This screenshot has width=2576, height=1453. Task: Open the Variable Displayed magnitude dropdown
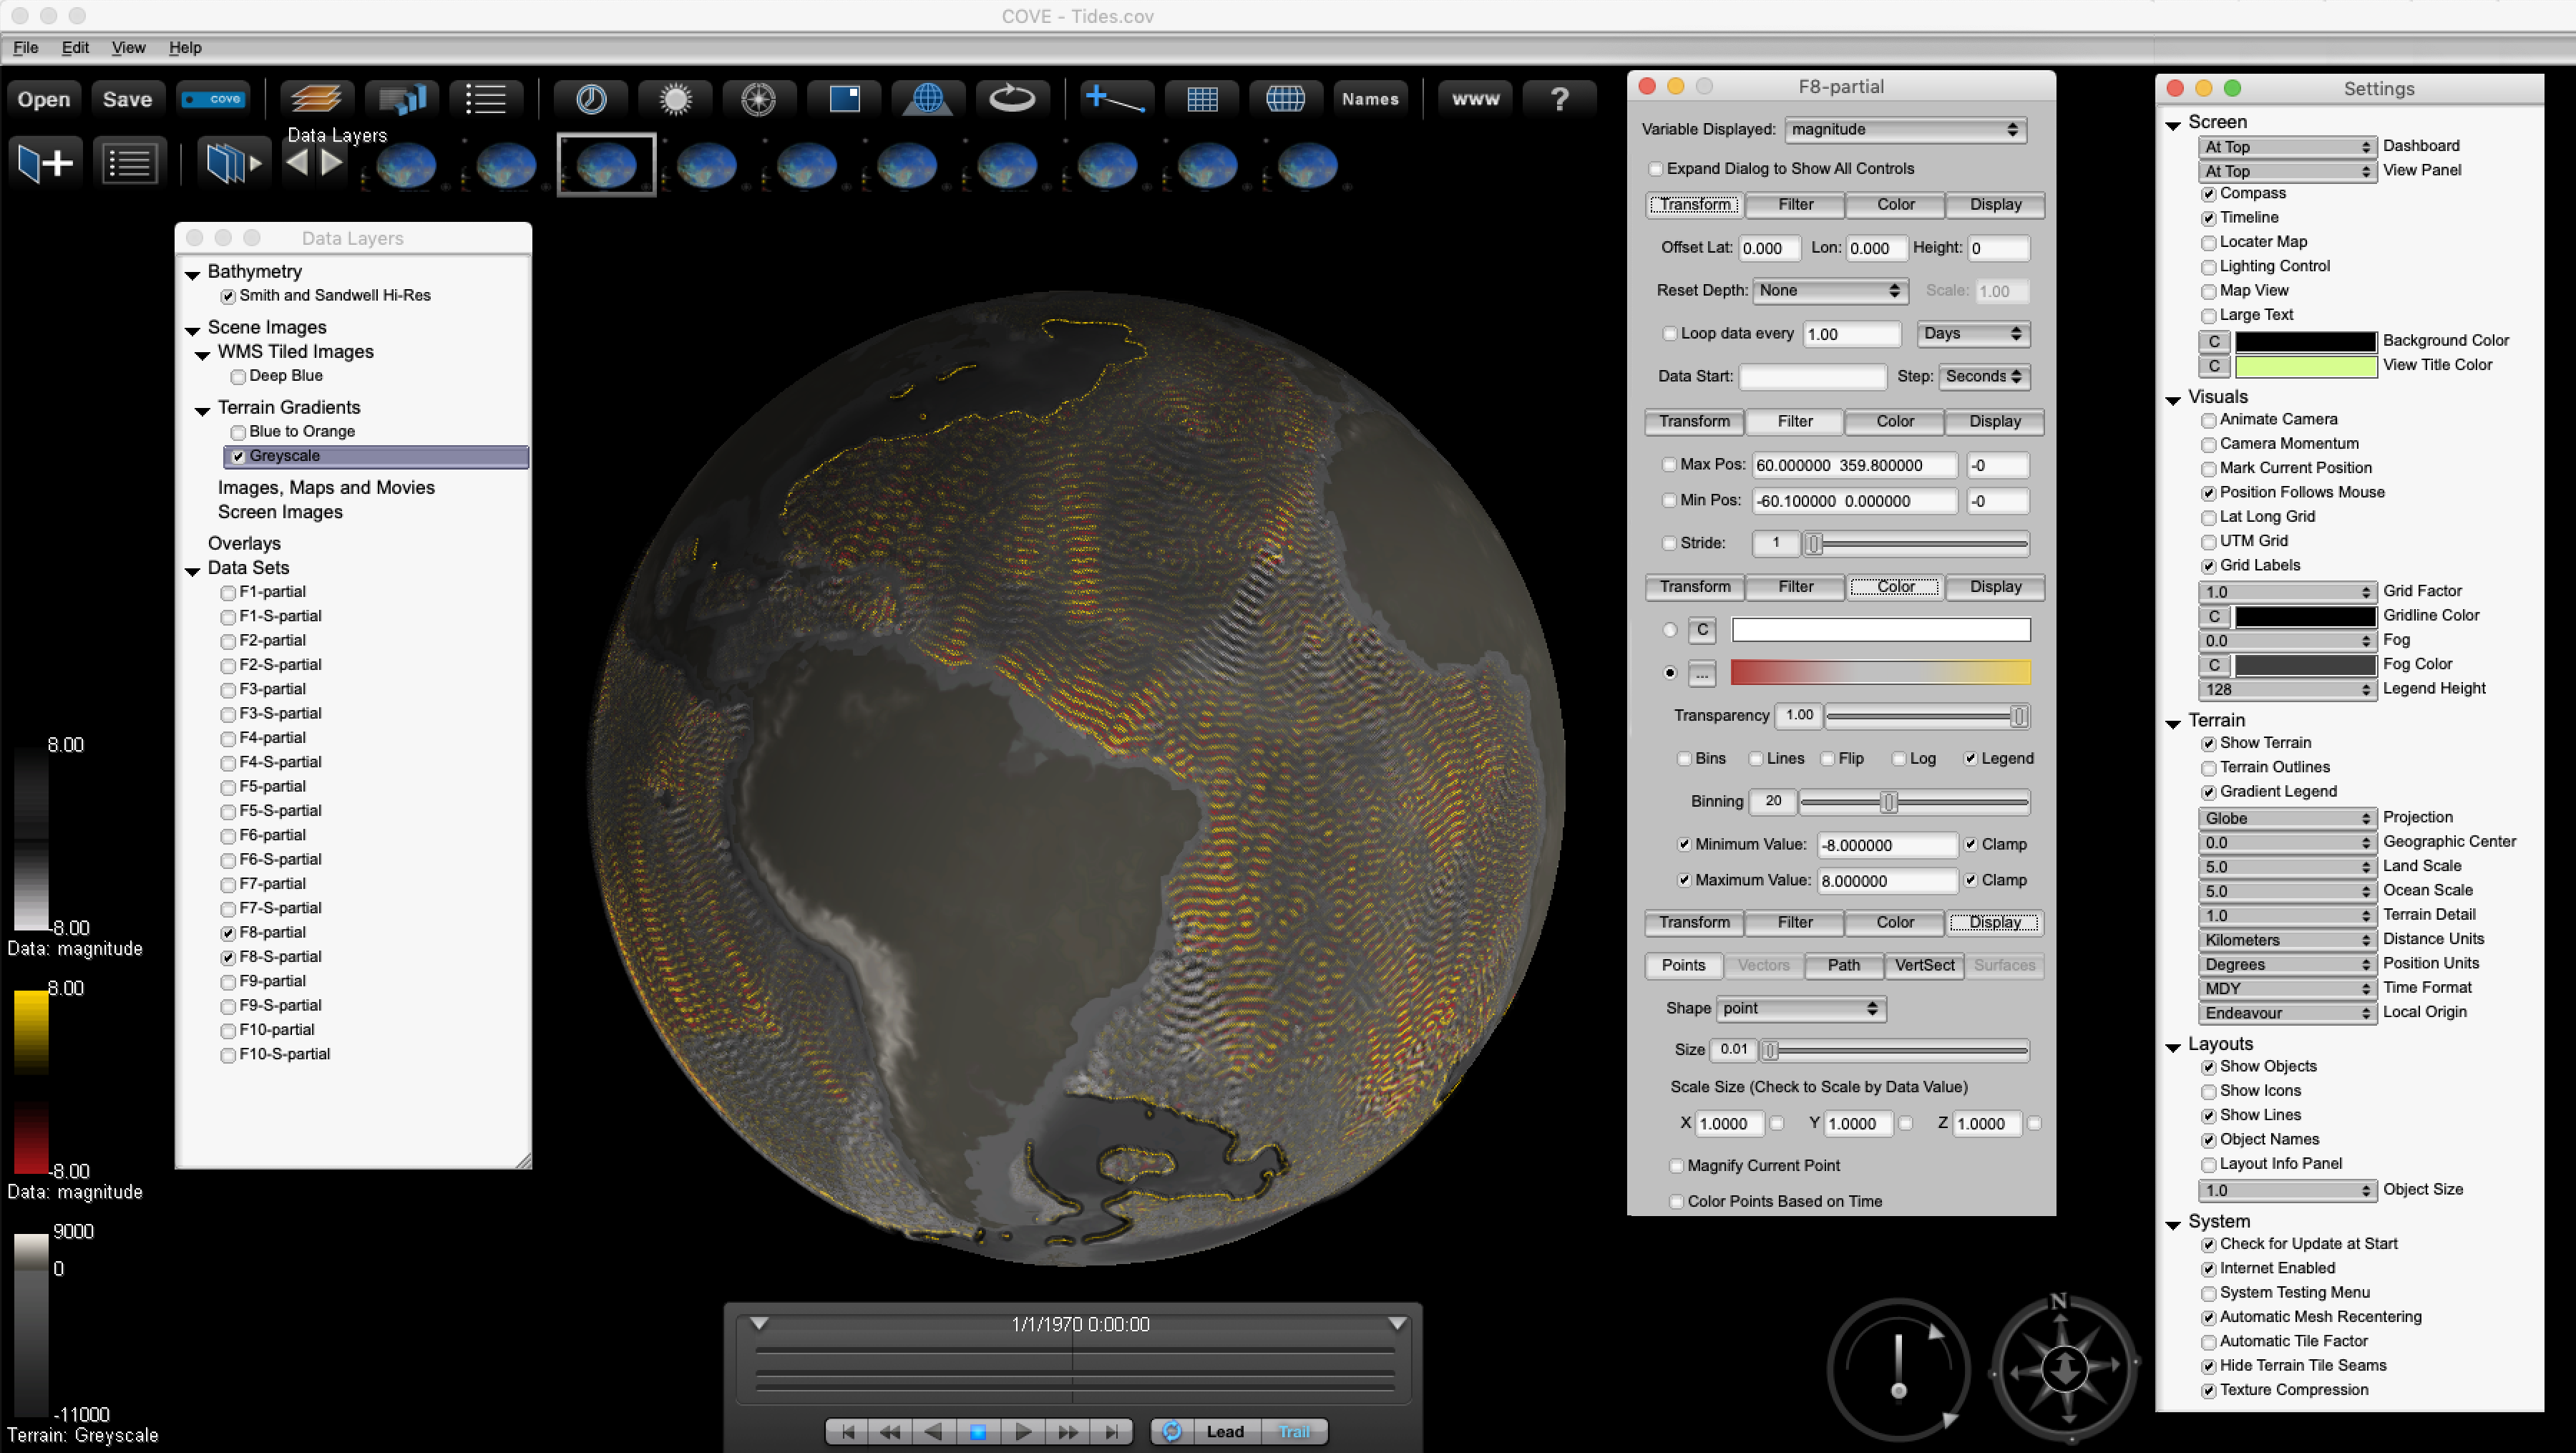[x=1905, y=130]
